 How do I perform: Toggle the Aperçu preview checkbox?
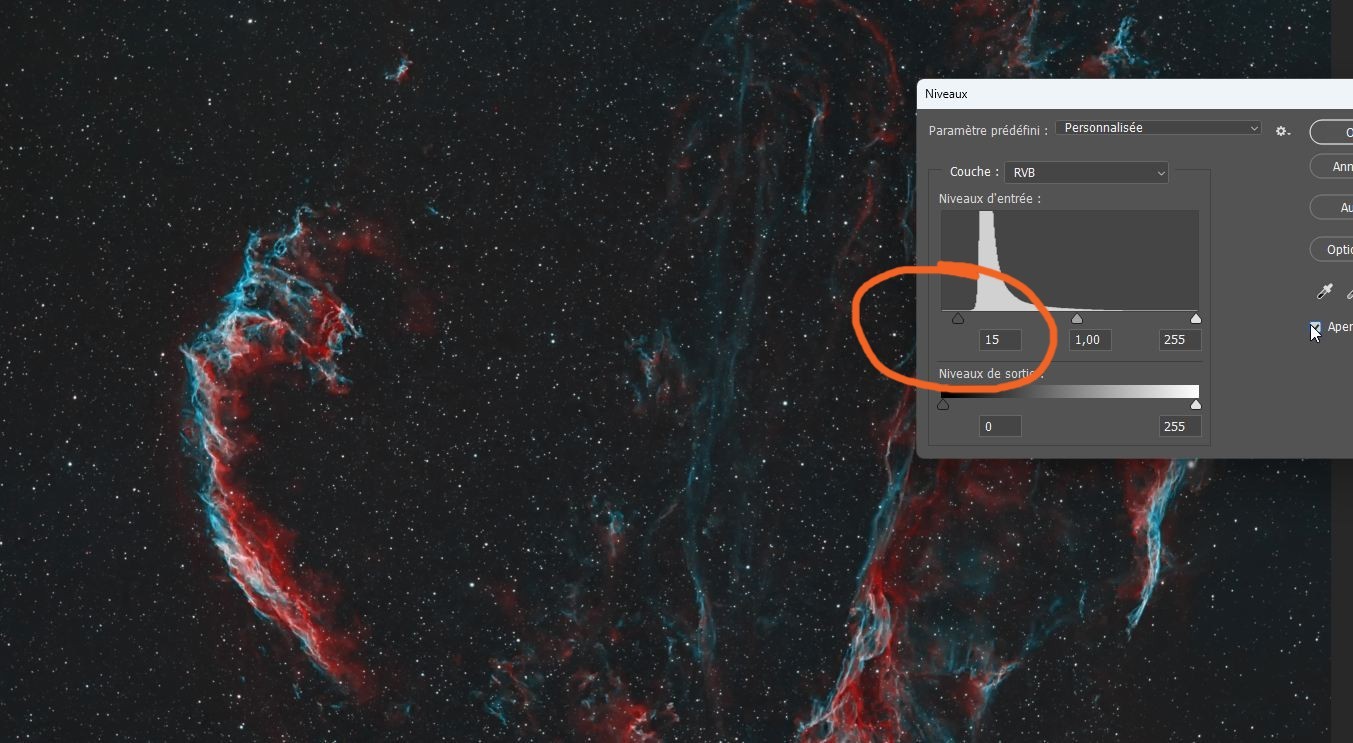1315,328
